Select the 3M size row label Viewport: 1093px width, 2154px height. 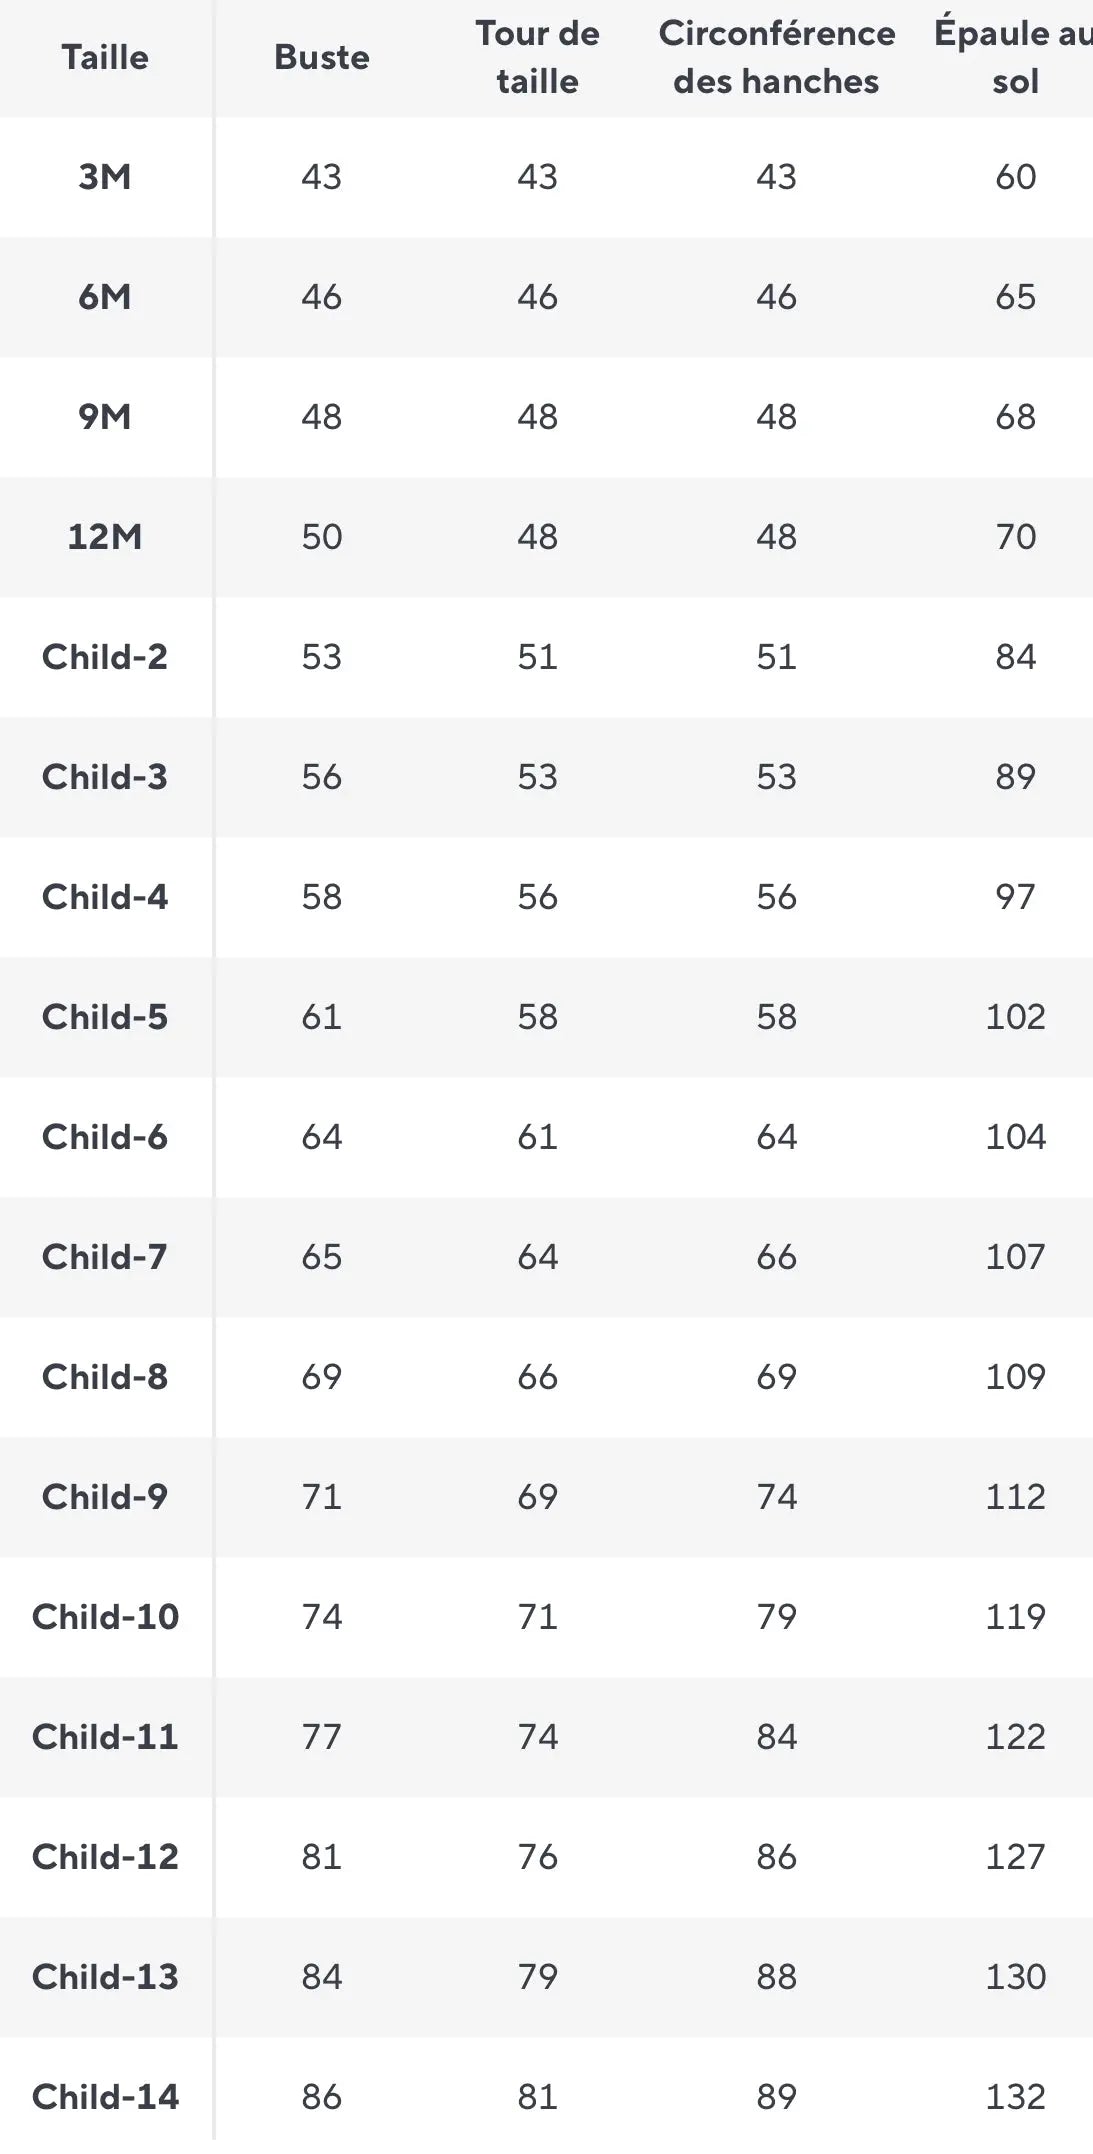point(105,177)
